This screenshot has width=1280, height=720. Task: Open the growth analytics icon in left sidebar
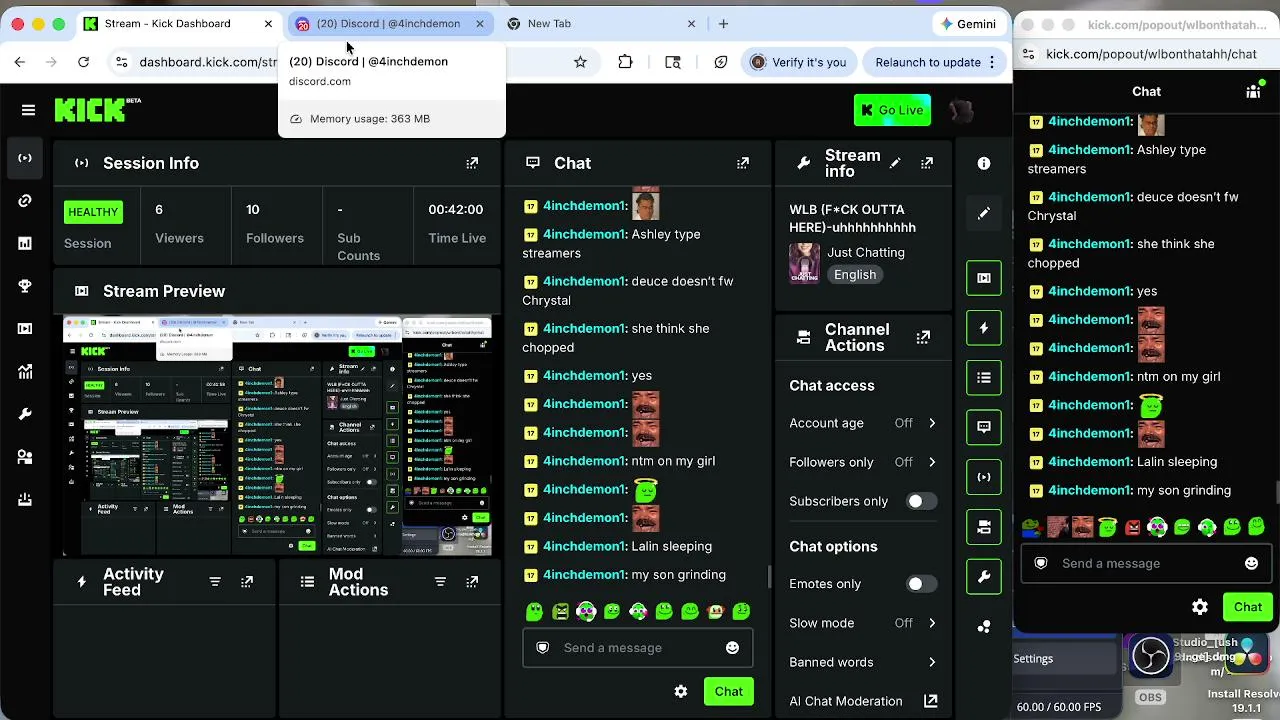click(x=25, y=372)
